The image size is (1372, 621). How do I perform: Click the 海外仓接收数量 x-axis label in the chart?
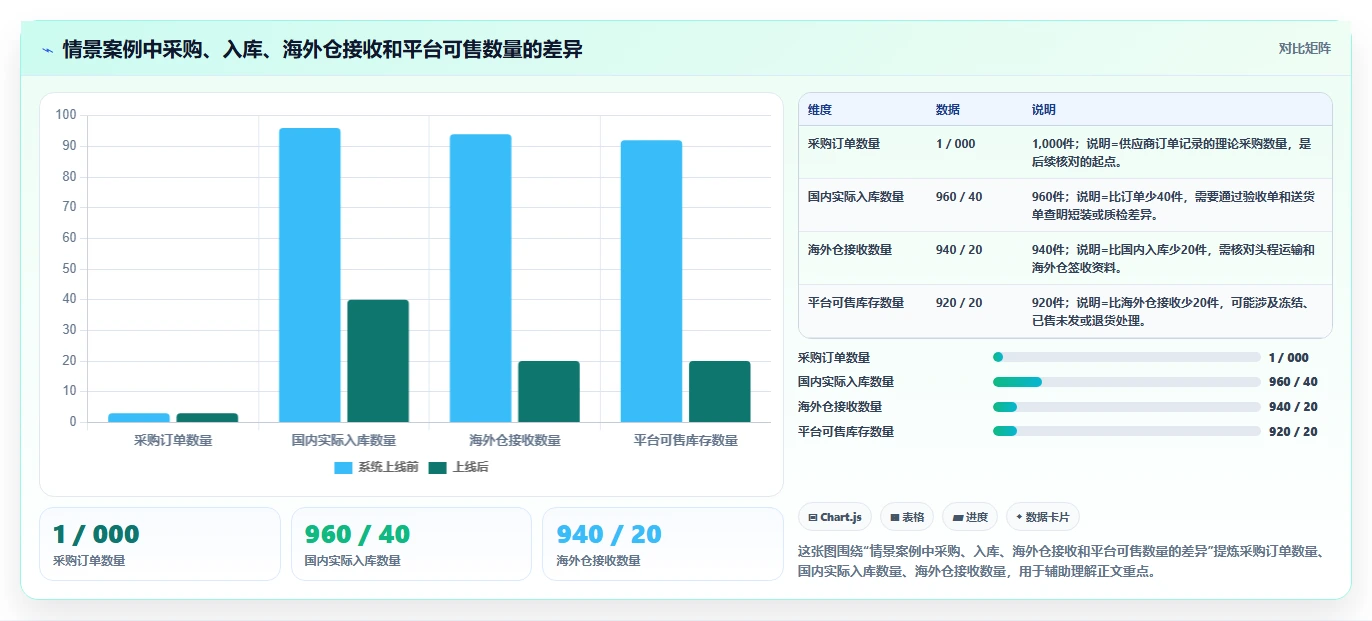pyautogui.click(x=515, y=440)
